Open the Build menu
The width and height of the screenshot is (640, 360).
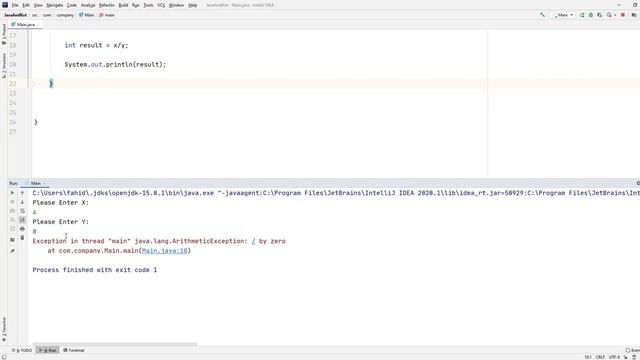tap(123, 5)
